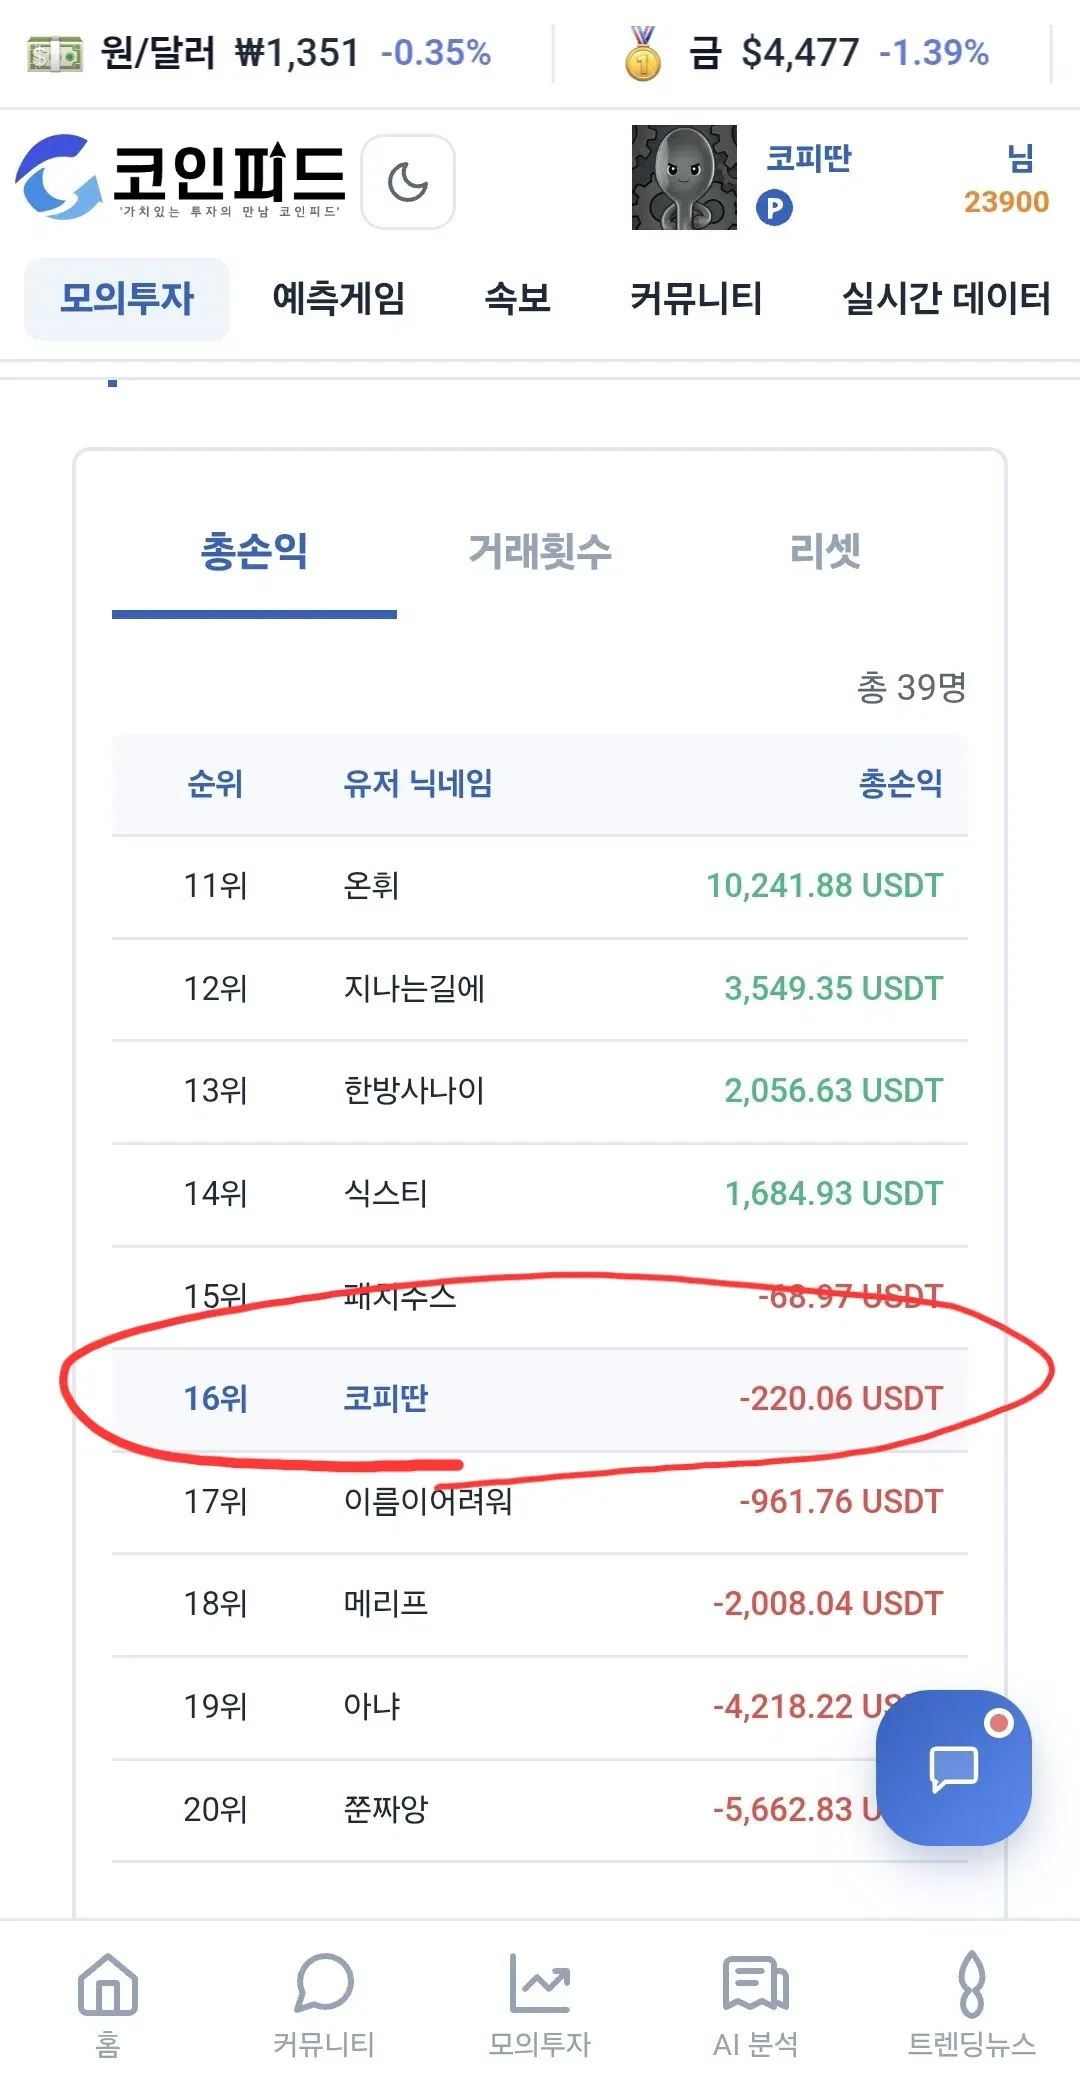Toggle dark mode with the moon icon

(x=408, y=182)
